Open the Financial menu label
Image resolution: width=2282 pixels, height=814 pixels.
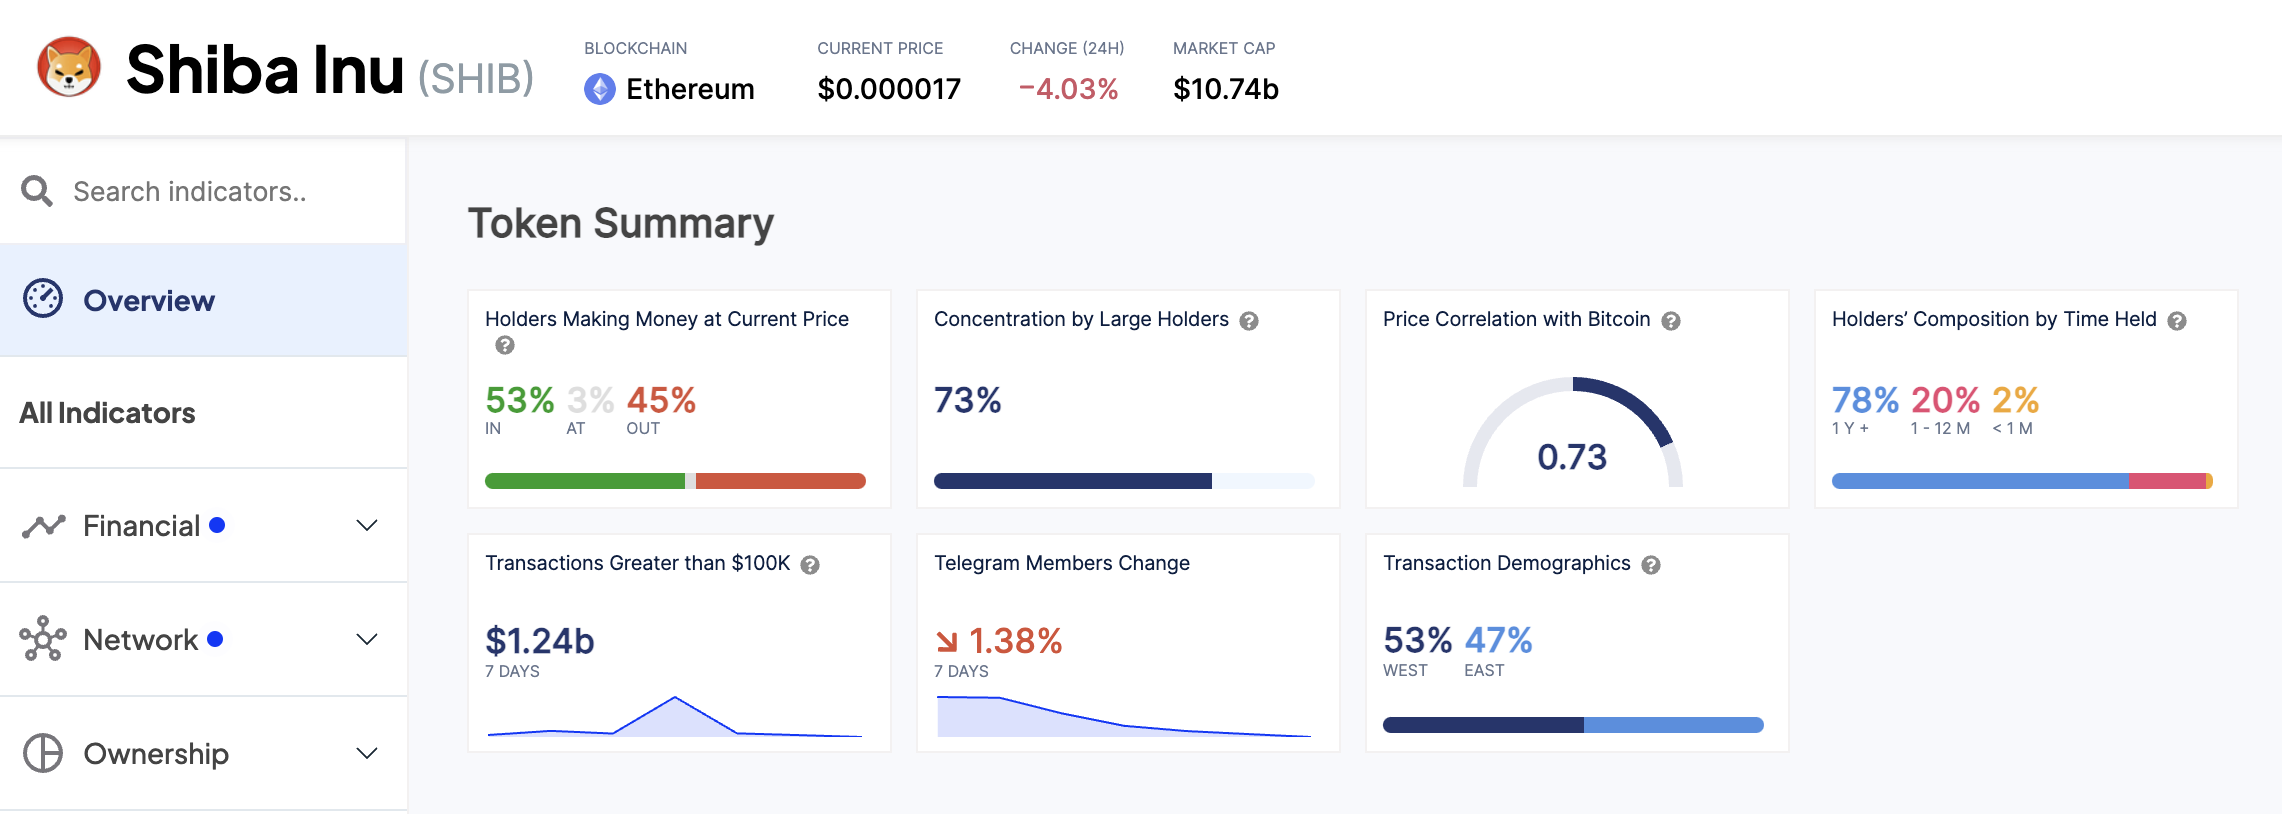pos(141,526)
